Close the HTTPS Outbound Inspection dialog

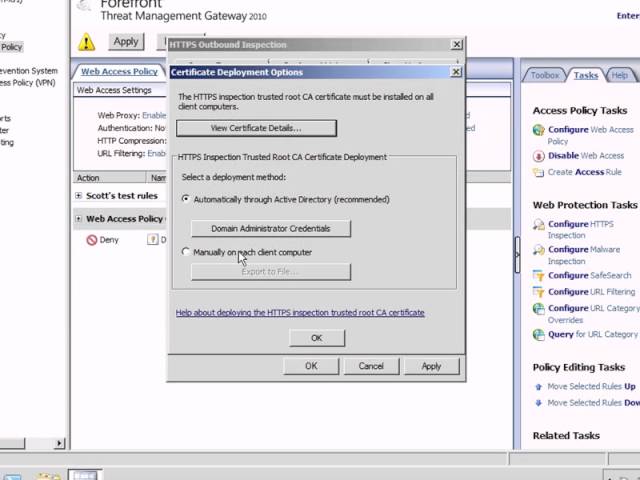point(456,44)
